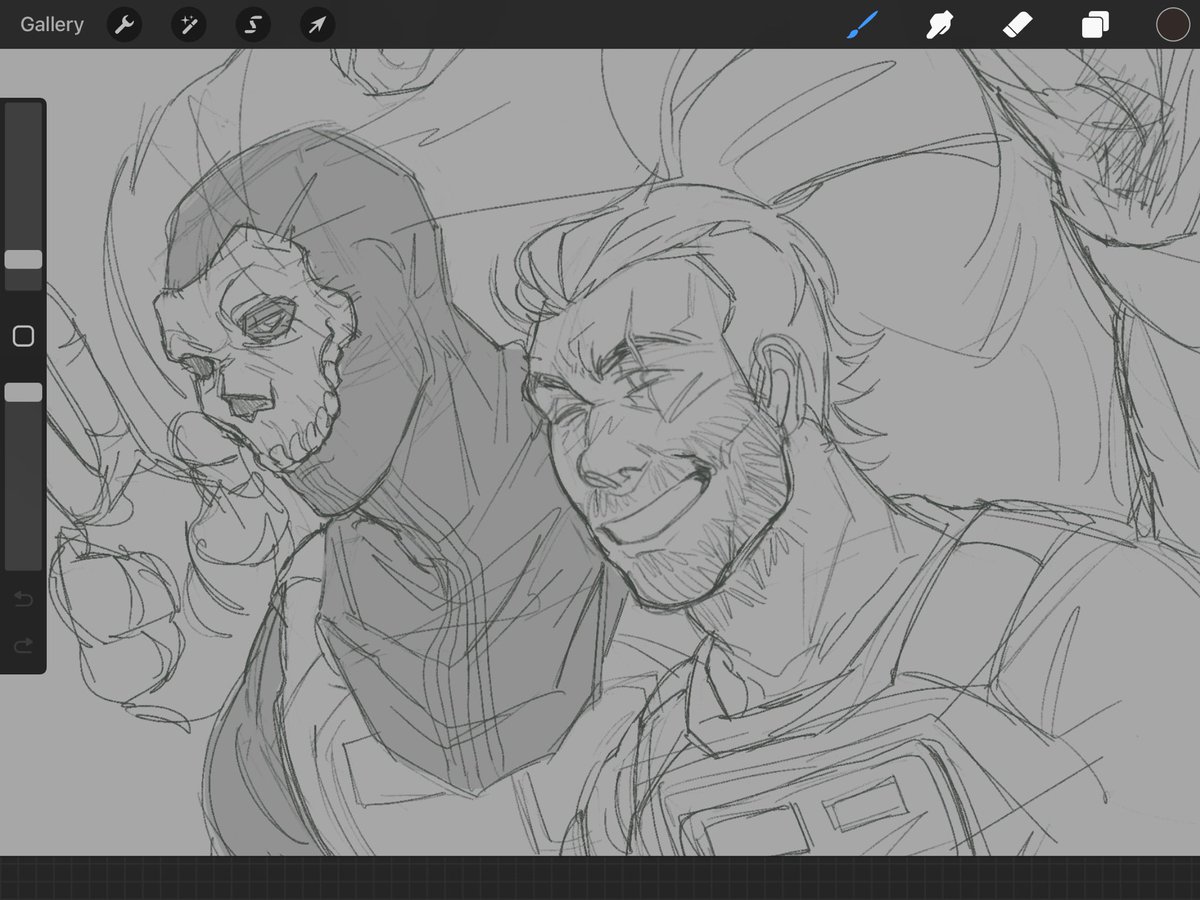Redo stroke with sidebar arrow
The height and width of the screenshot is (900, 1200).
[23, 646]
